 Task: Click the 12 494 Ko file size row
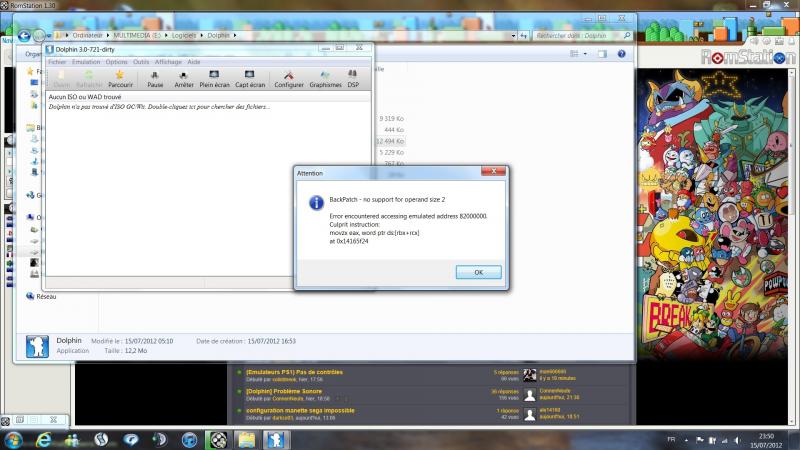[390, 141]
